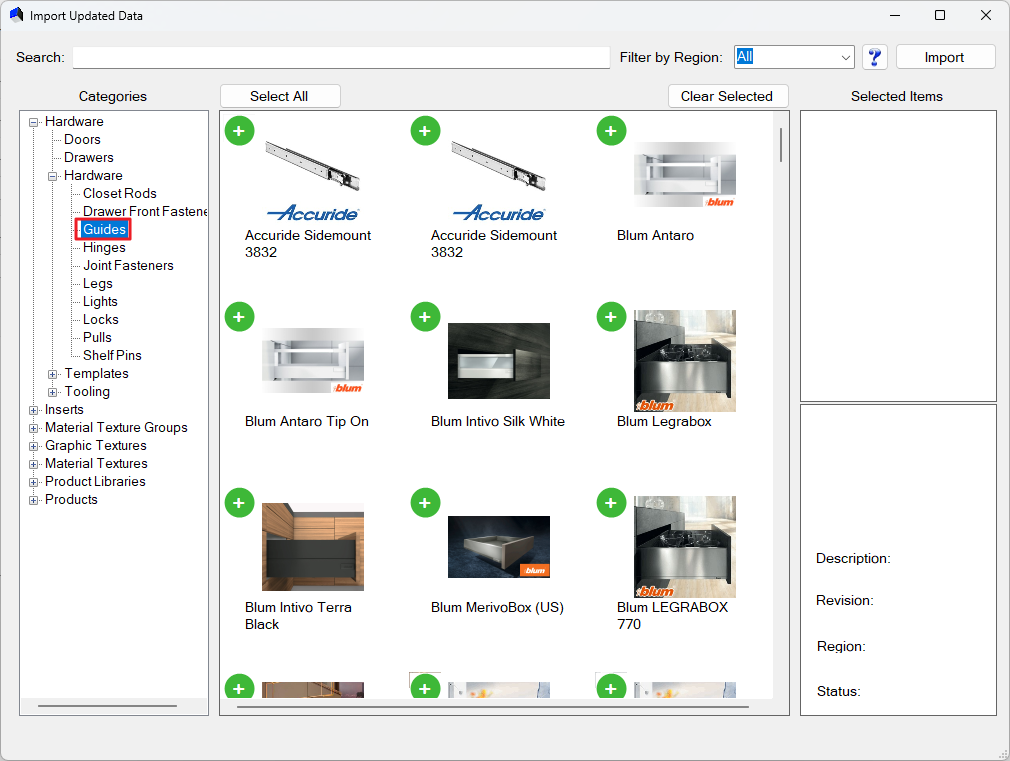Click the Import Updated Data app icon
The image size is (1010, 761).
click(x=17, y=15)
